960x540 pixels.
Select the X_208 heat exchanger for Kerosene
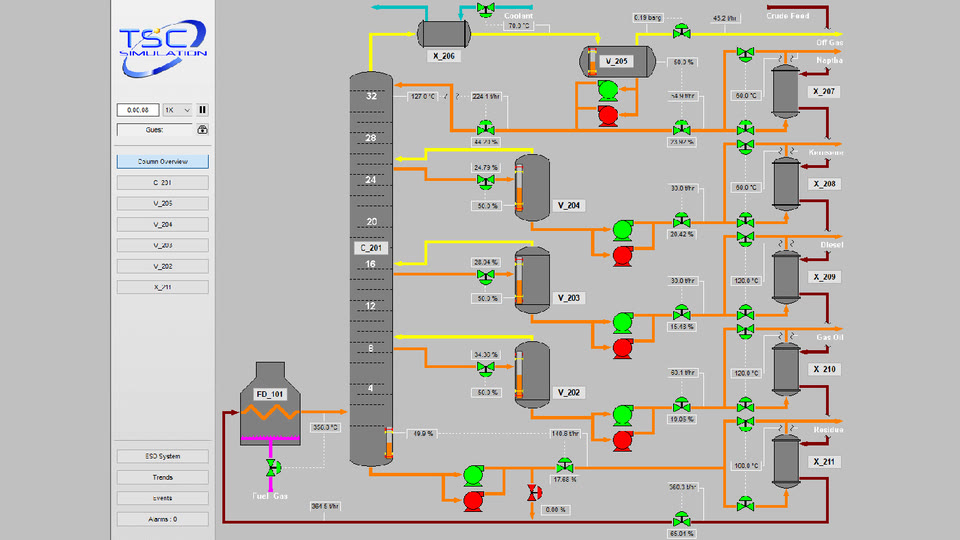(786, 184)
